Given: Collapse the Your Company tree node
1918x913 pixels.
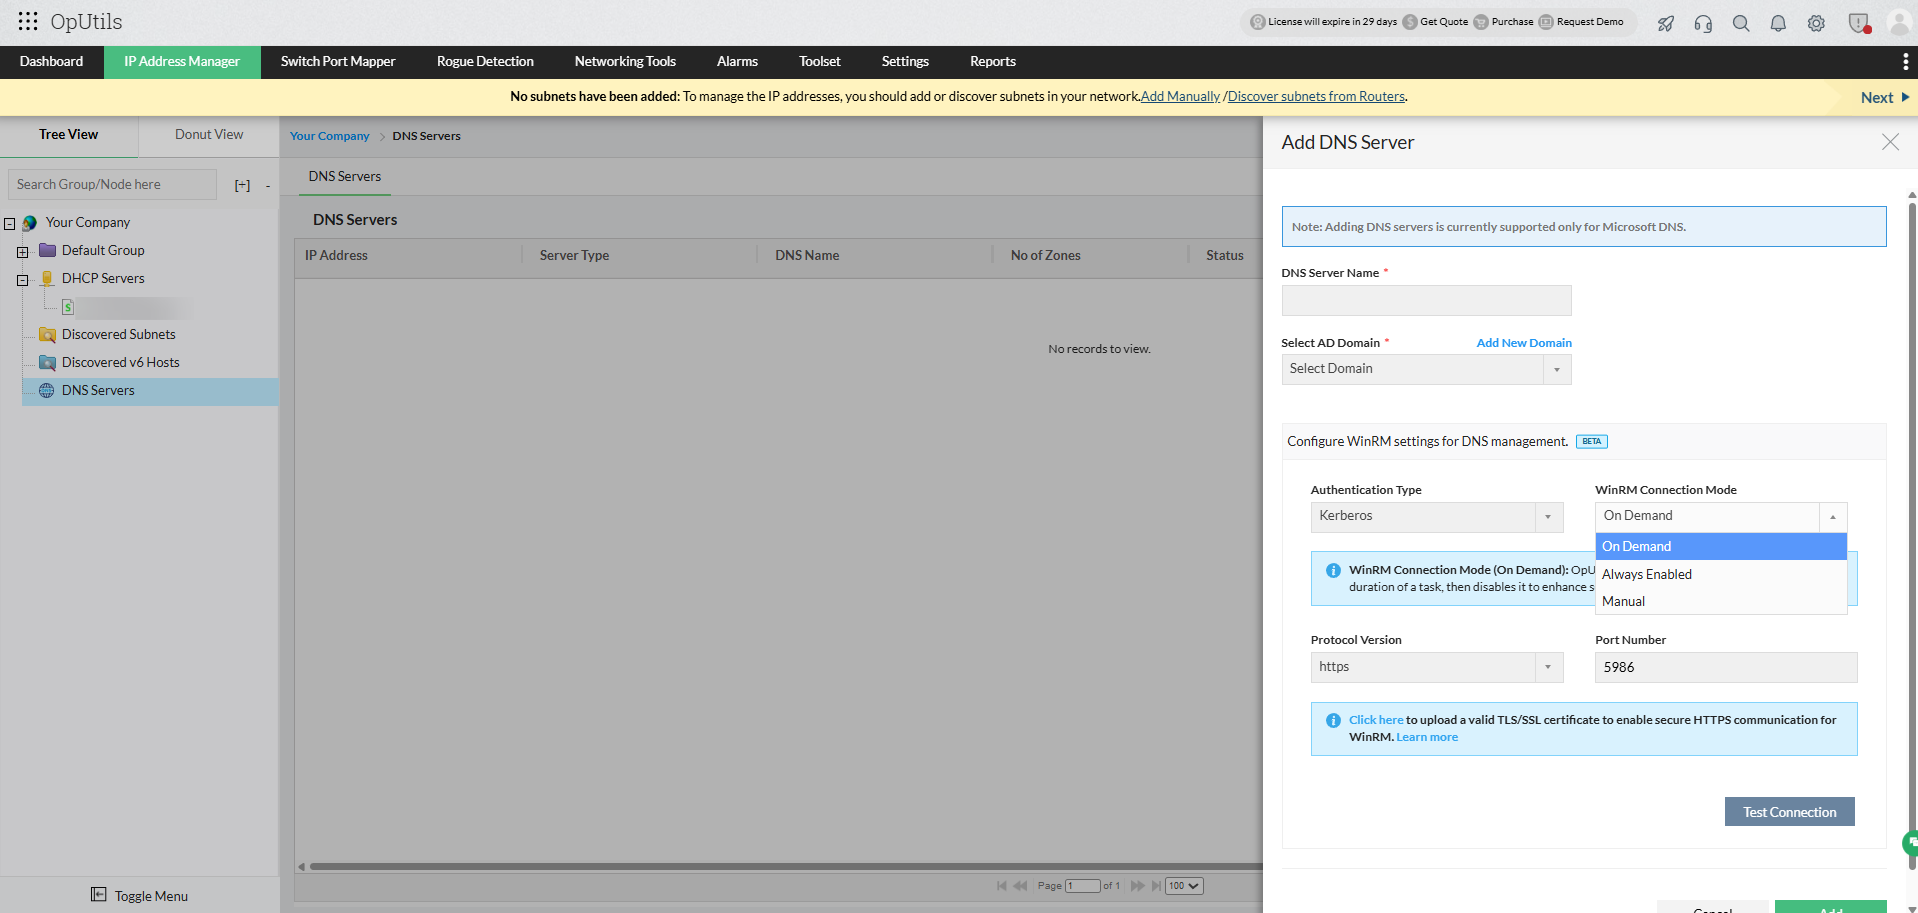Looking at the screenshot, I should pos(10,224).
